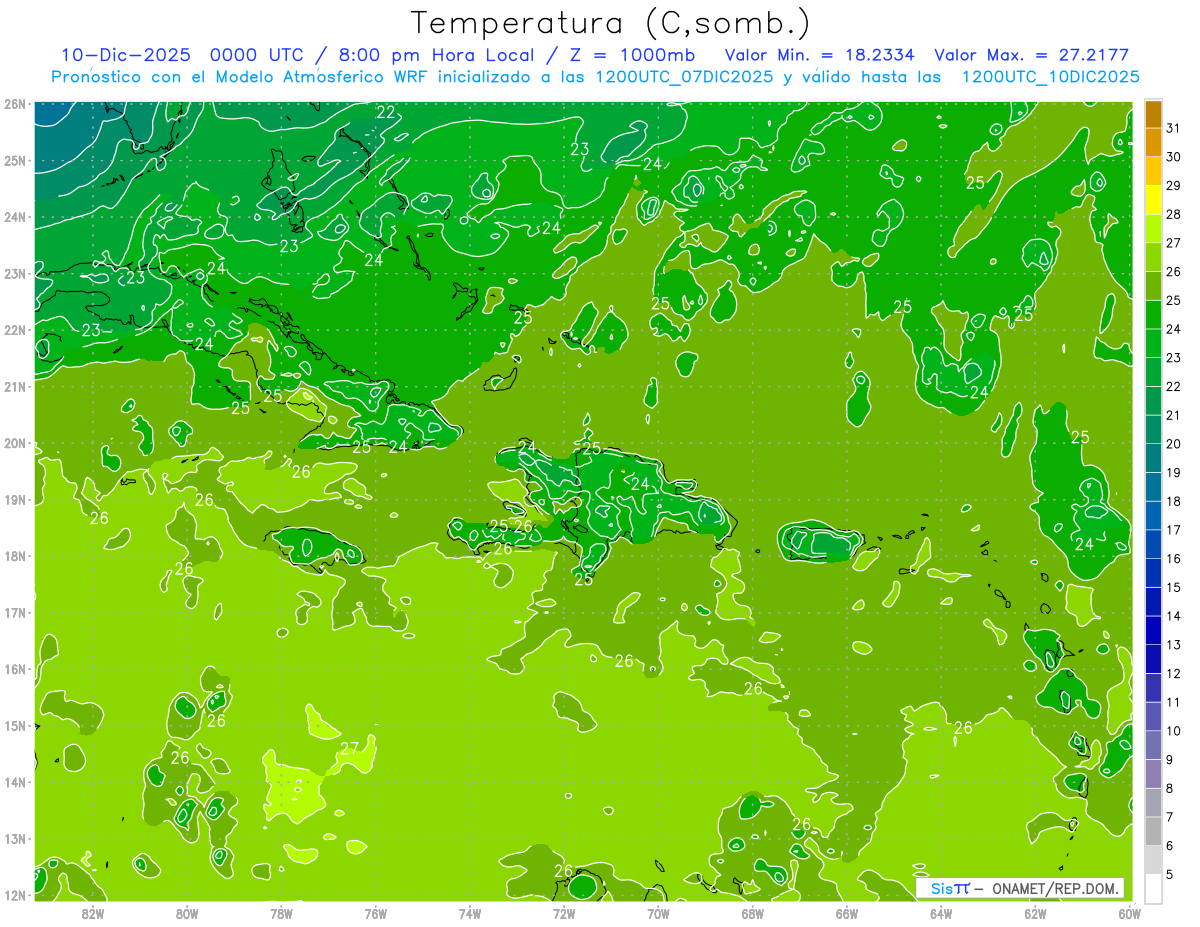Click the '27' contour label on the map

tap(349, 748)
